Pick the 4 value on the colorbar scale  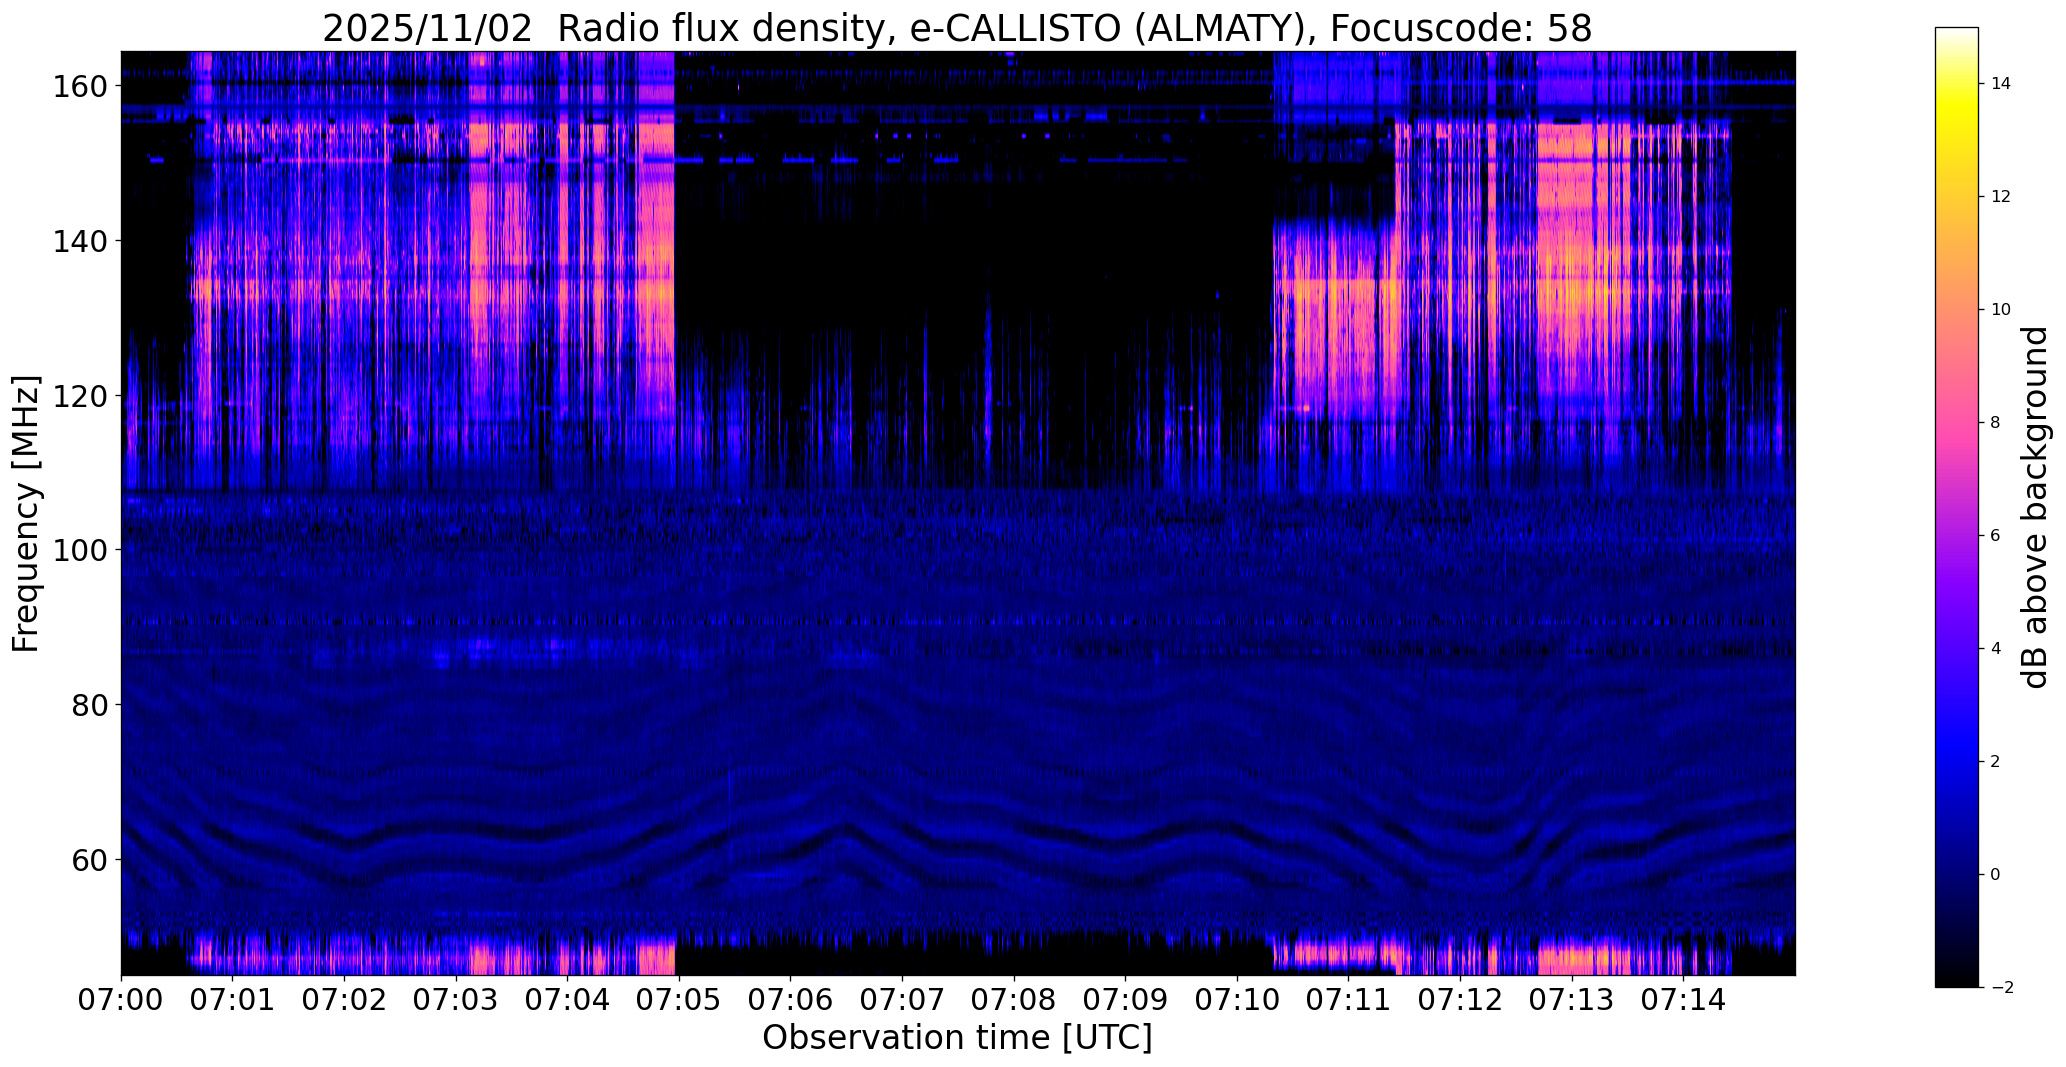pos(1995,649)
